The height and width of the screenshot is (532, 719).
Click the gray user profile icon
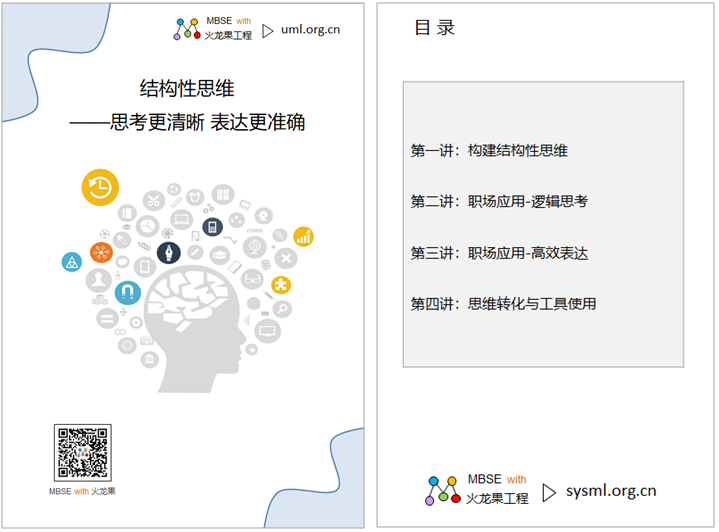tap(99, 281)
